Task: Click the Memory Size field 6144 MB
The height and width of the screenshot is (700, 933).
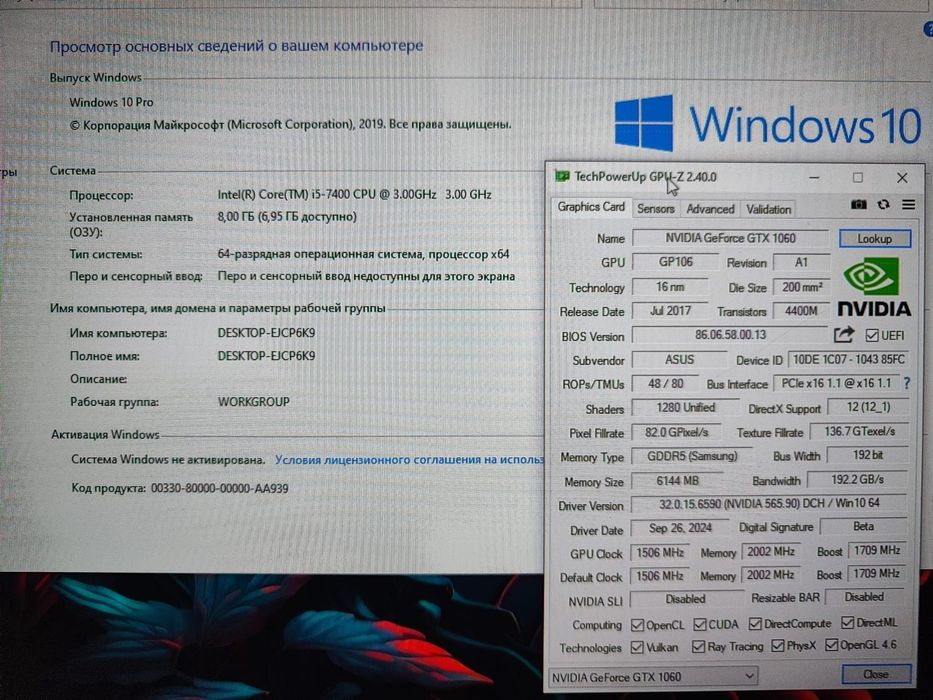Action: coord(677,480)
